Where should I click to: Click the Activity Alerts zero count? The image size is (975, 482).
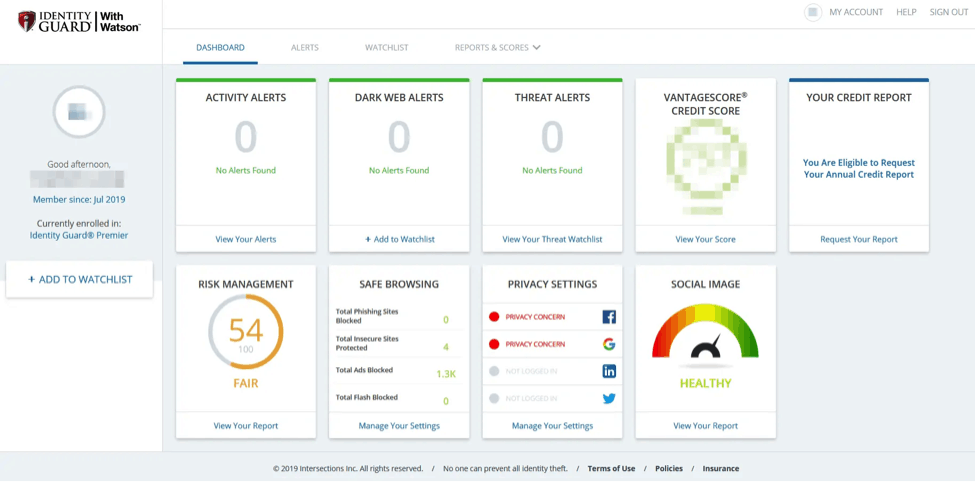(246, 137)
